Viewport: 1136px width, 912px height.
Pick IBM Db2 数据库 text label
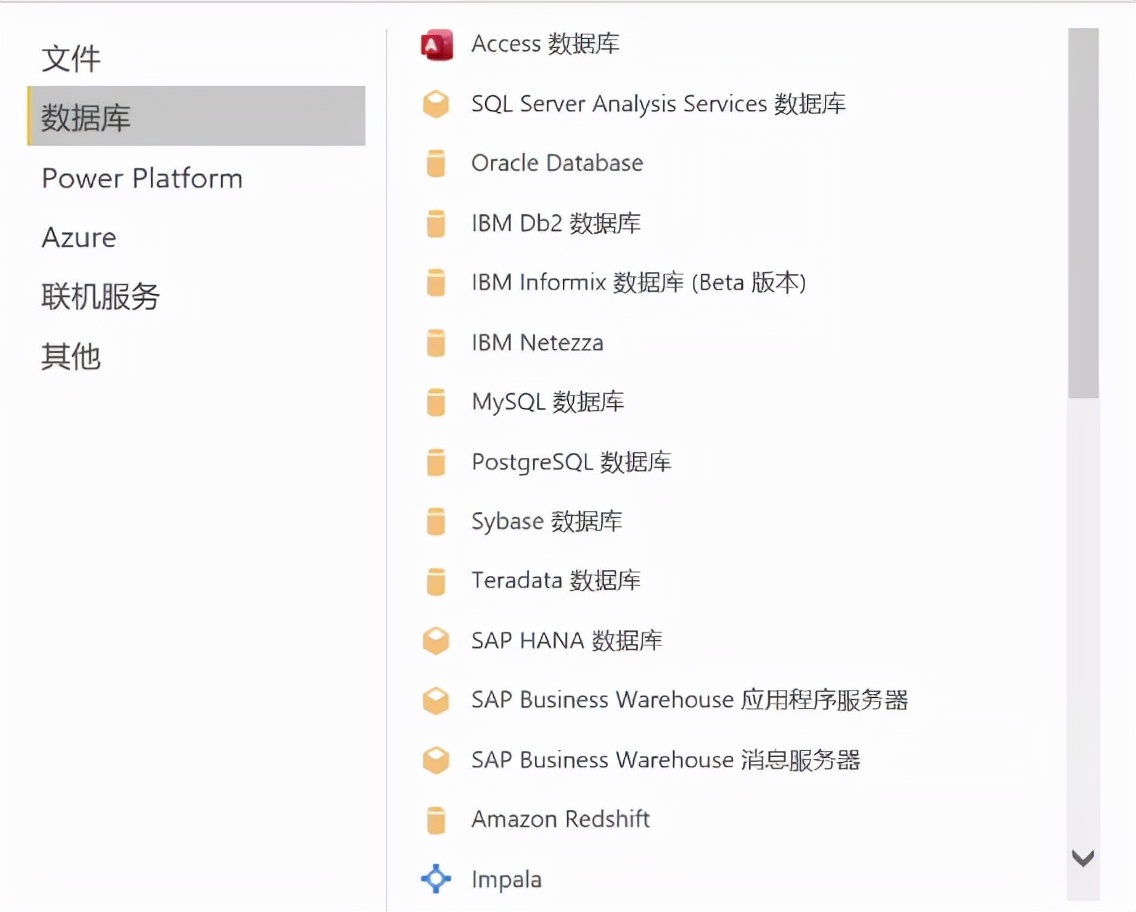(556, 223)
